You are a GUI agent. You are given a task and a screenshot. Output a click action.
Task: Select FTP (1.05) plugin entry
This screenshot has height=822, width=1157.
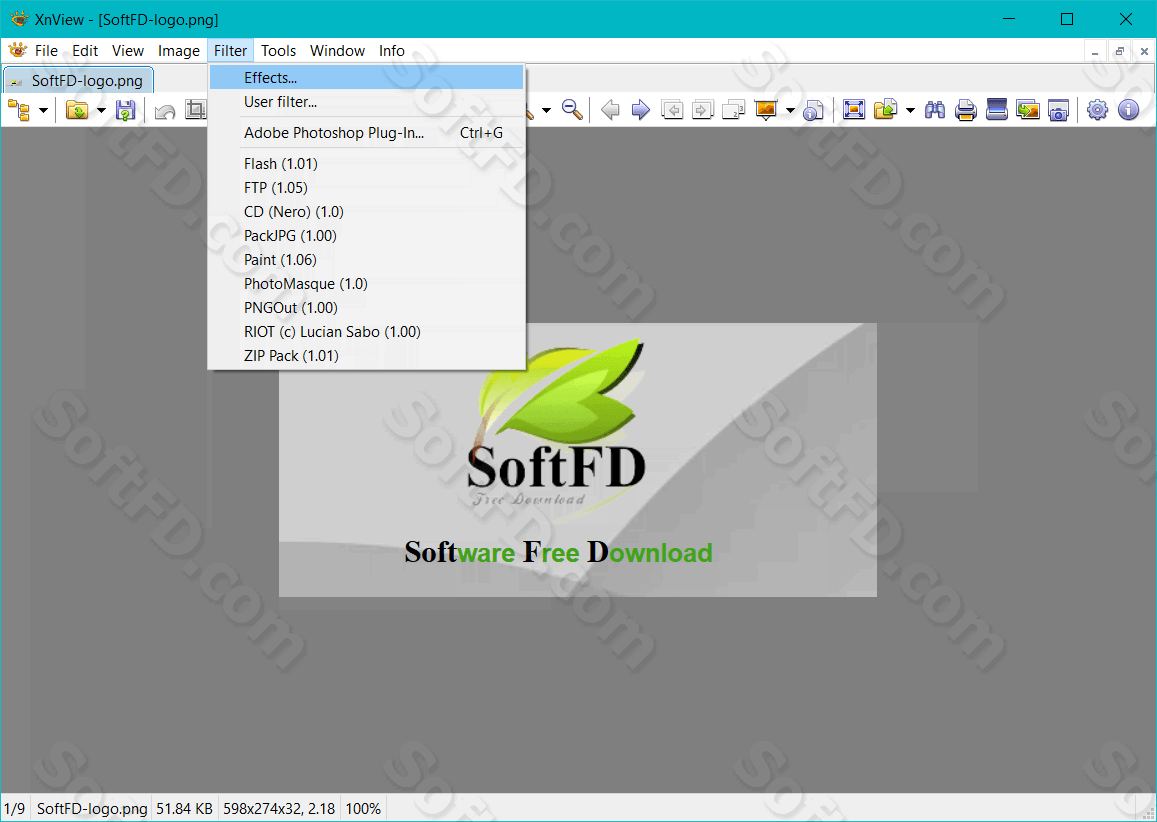coord(366,187)
